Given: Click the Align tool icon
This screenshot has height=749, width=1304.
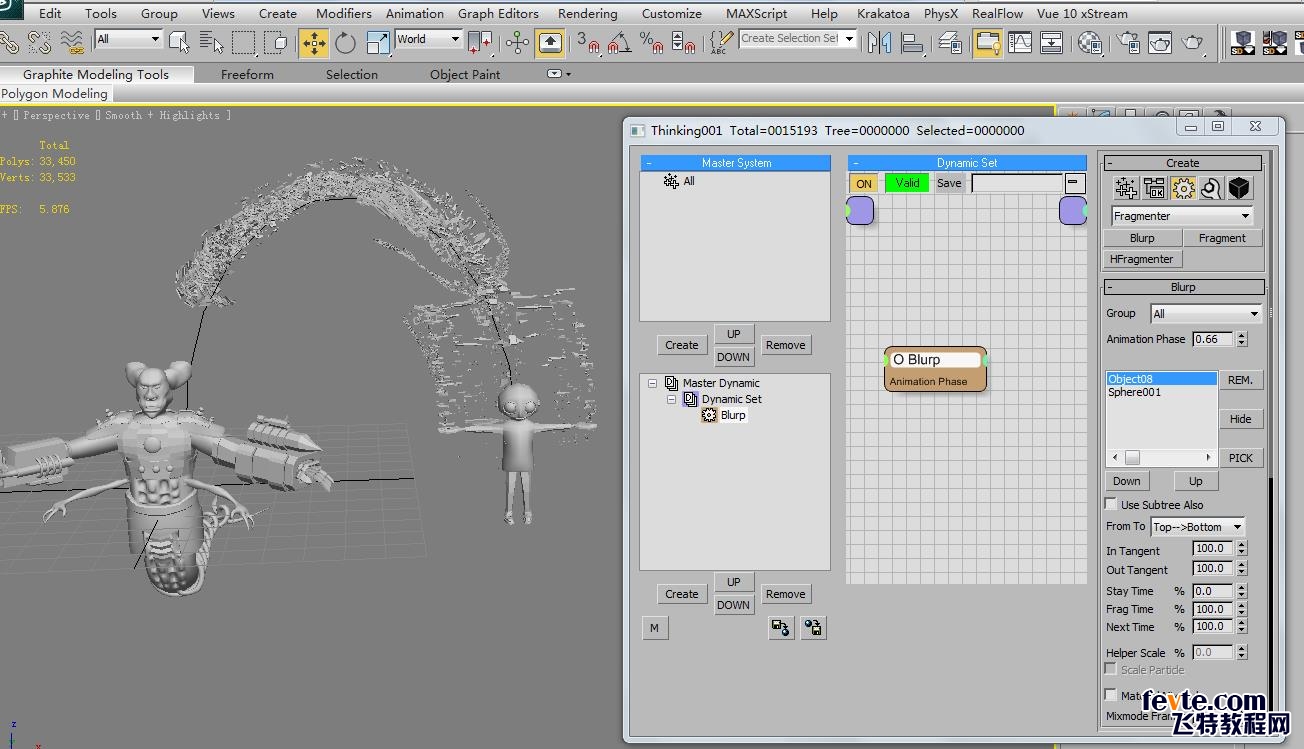Looking at the screenshot, I should 912,42.
